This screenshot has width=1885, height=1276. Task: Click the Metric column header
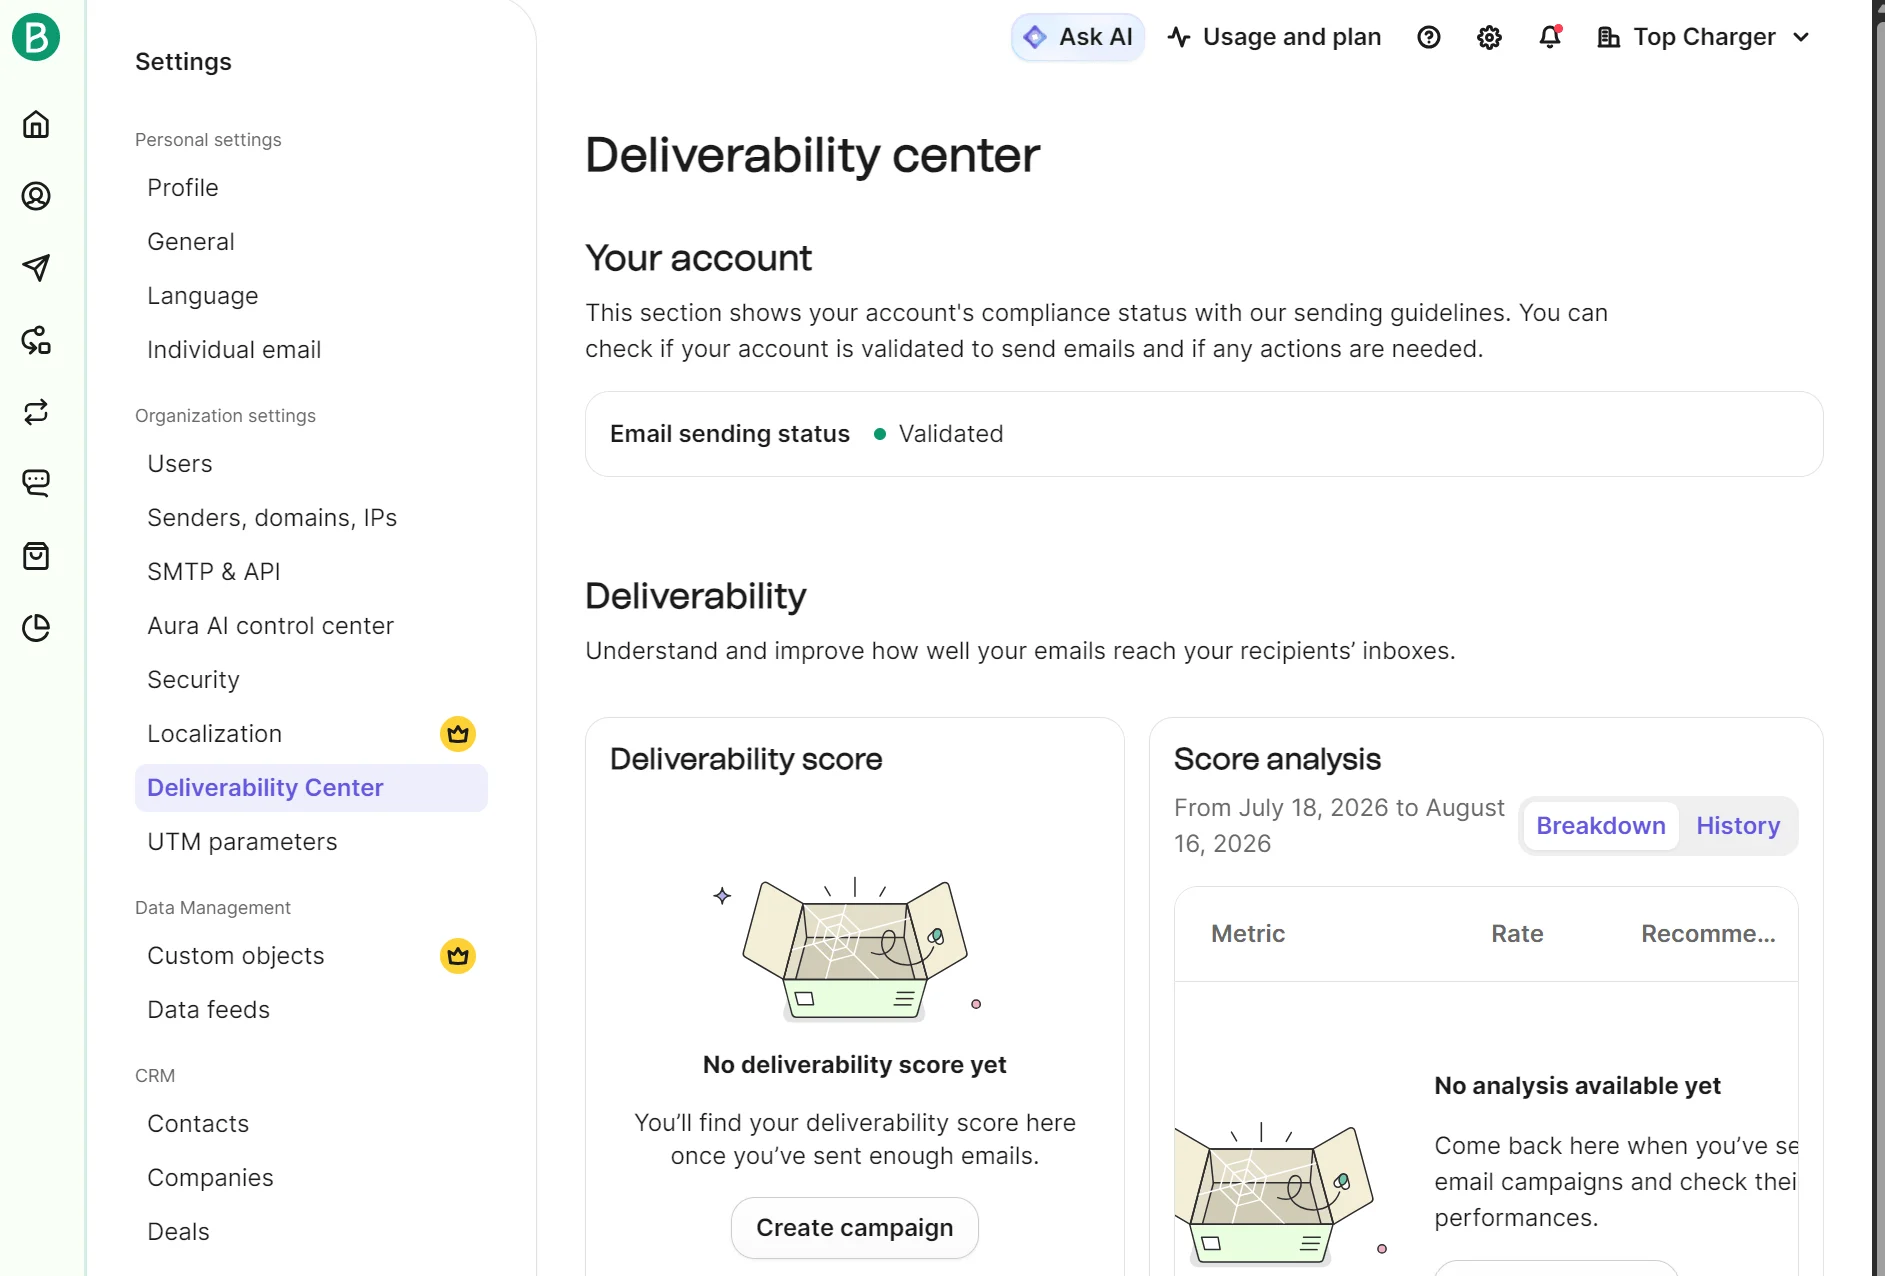pos(1248,934)
